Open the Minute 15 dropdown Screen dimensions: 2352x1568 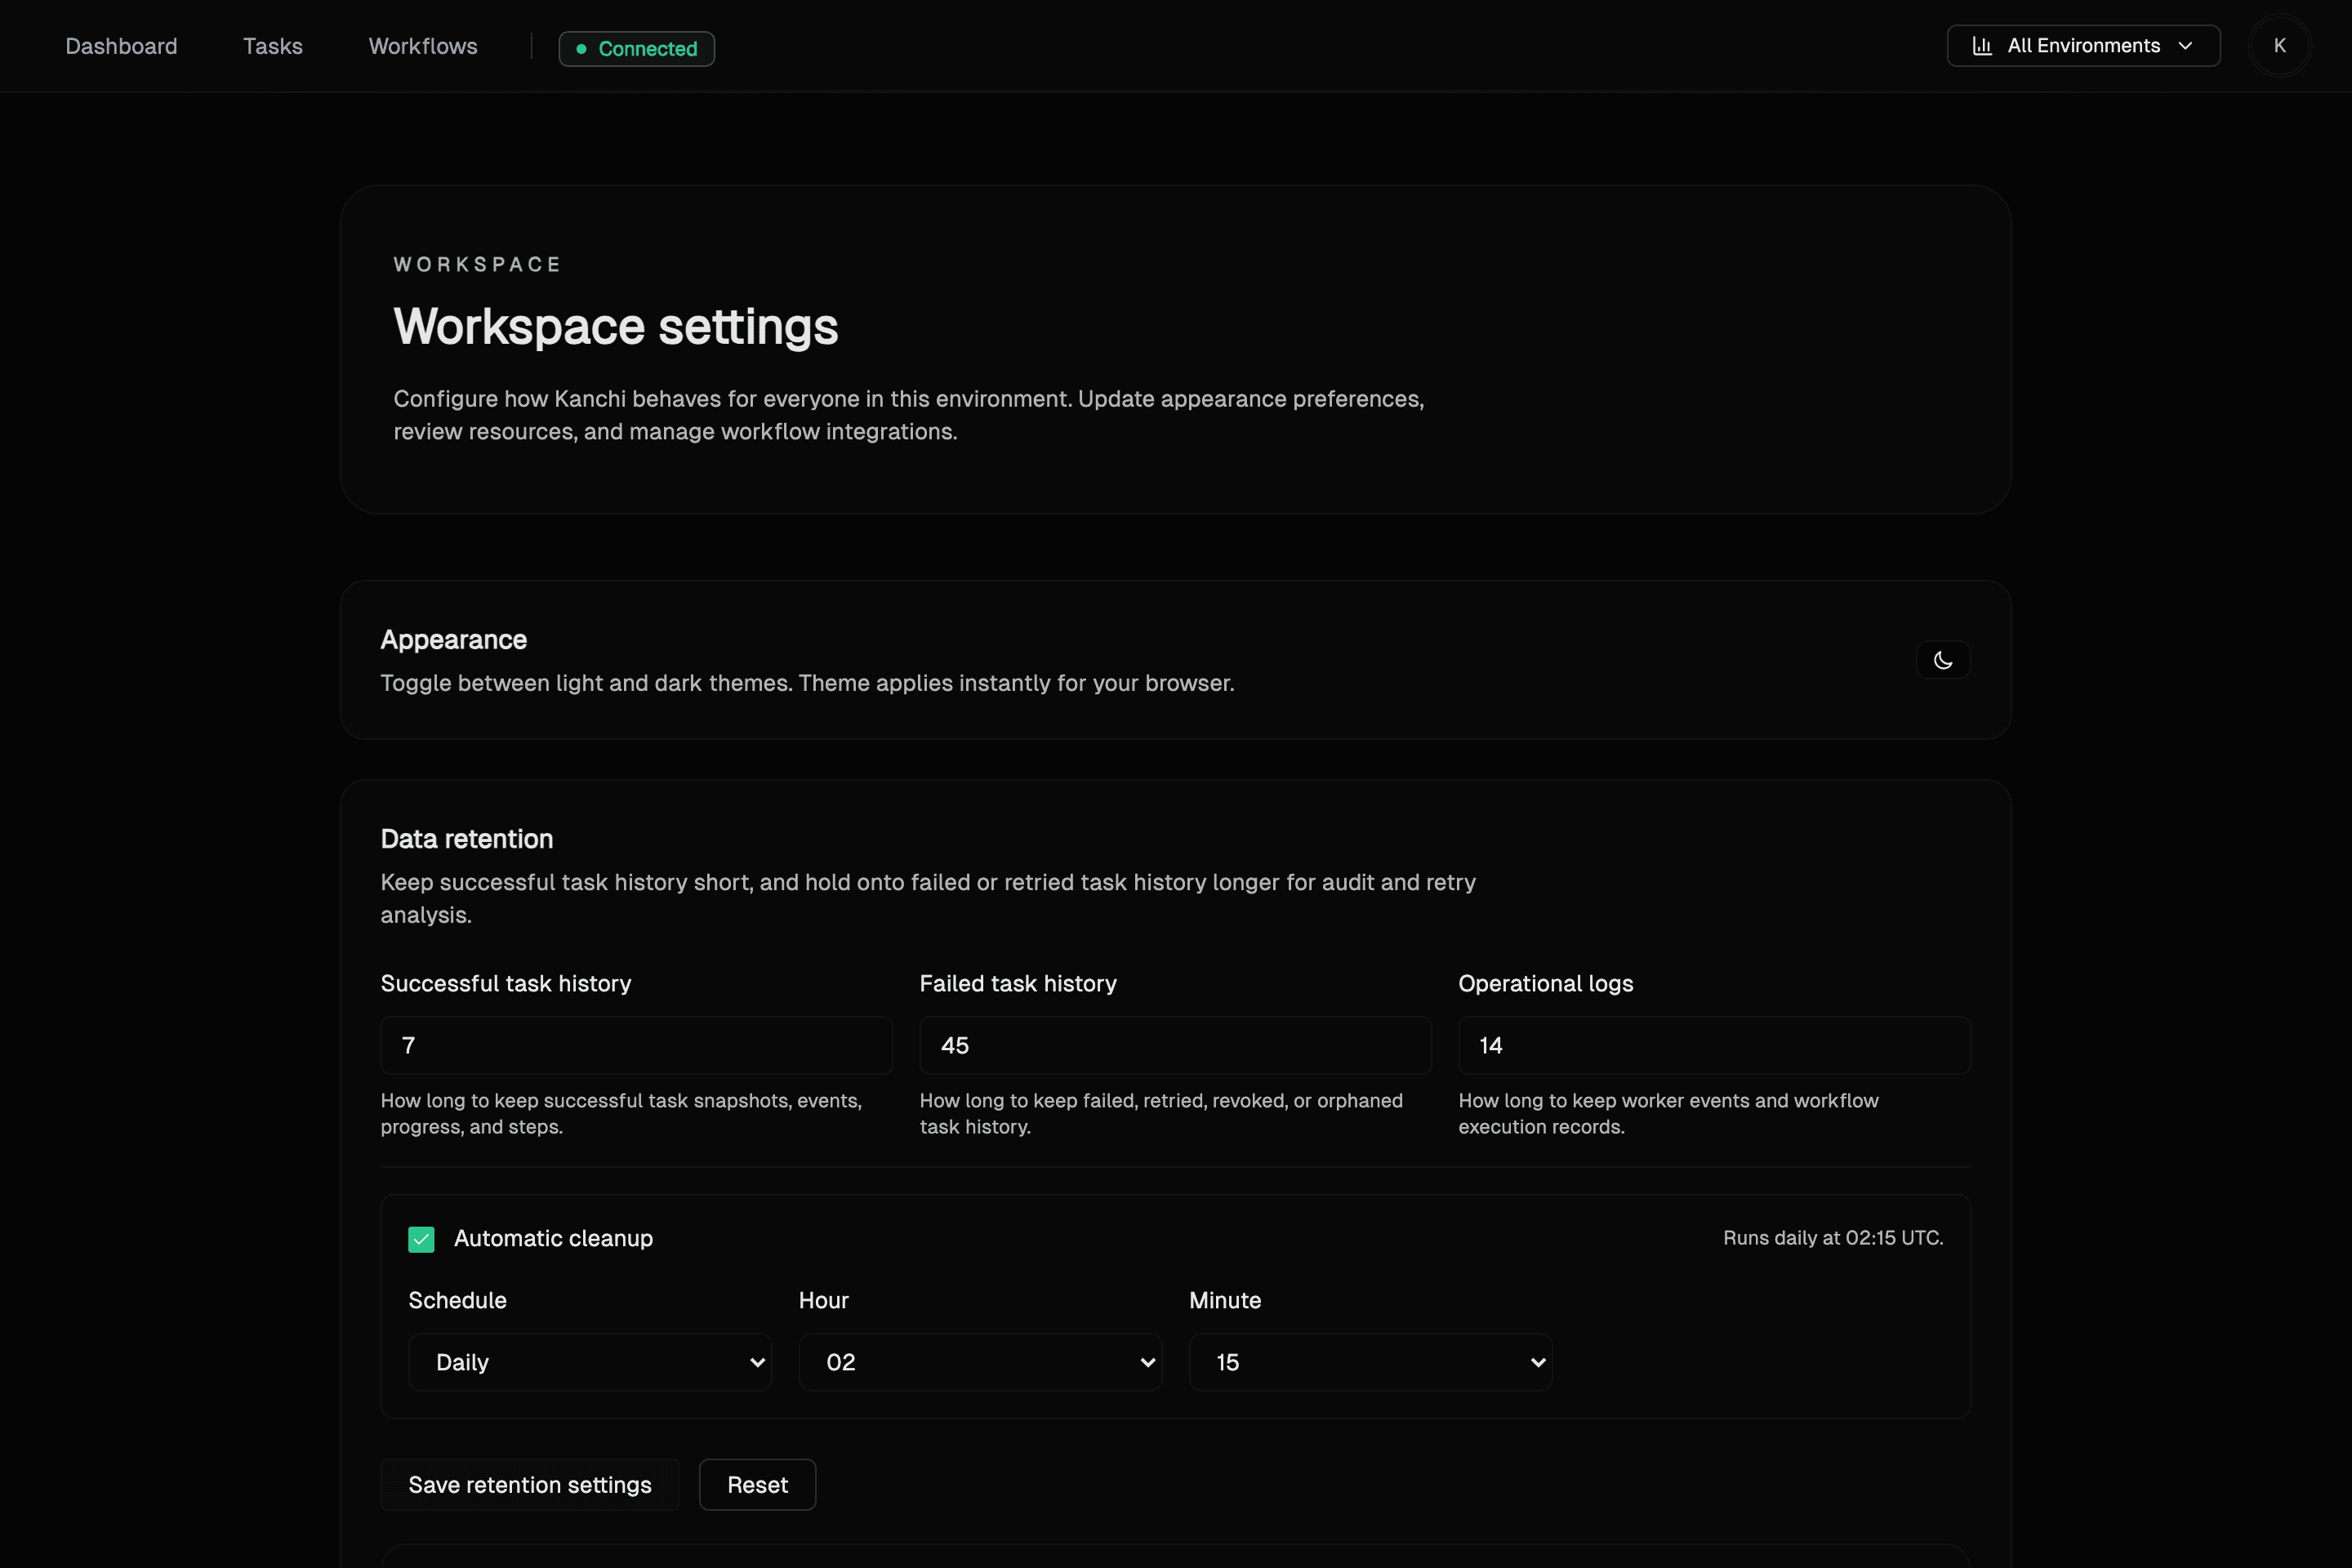point(1370,1362)
